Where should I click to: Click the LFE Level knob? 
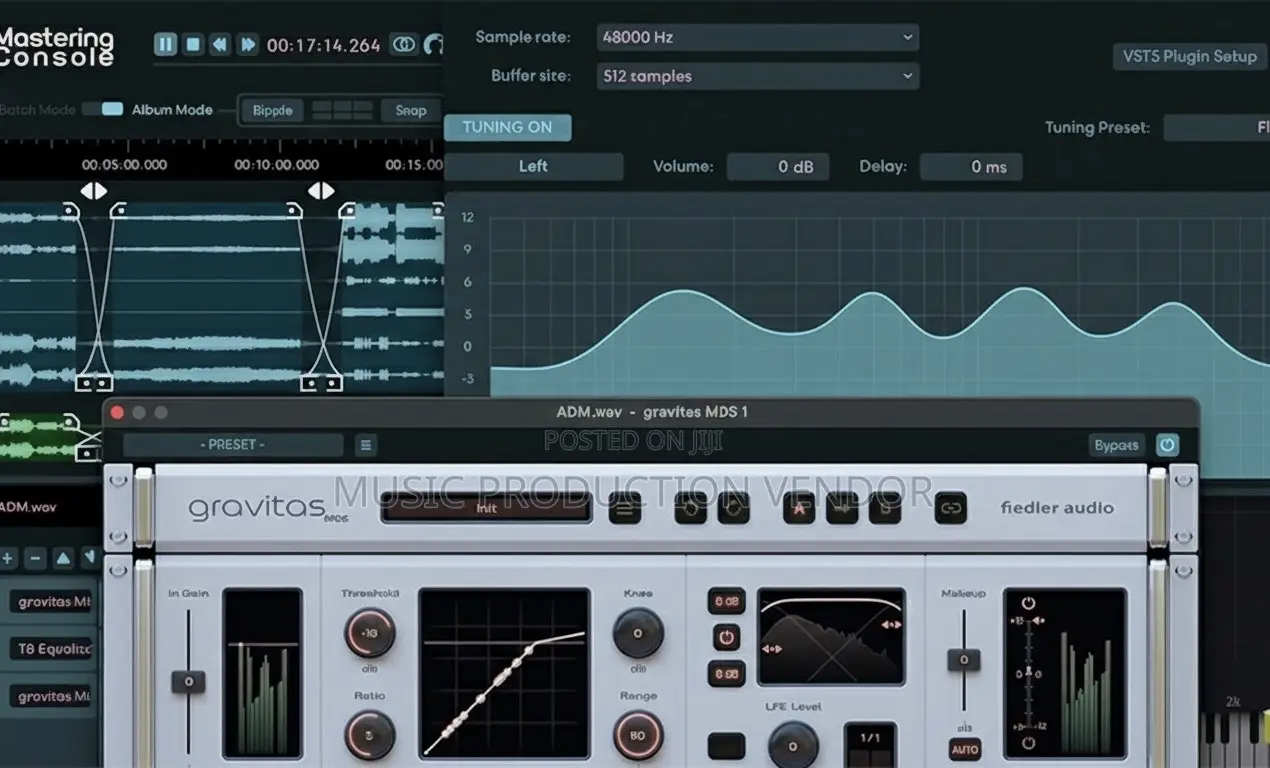[793, 745]
